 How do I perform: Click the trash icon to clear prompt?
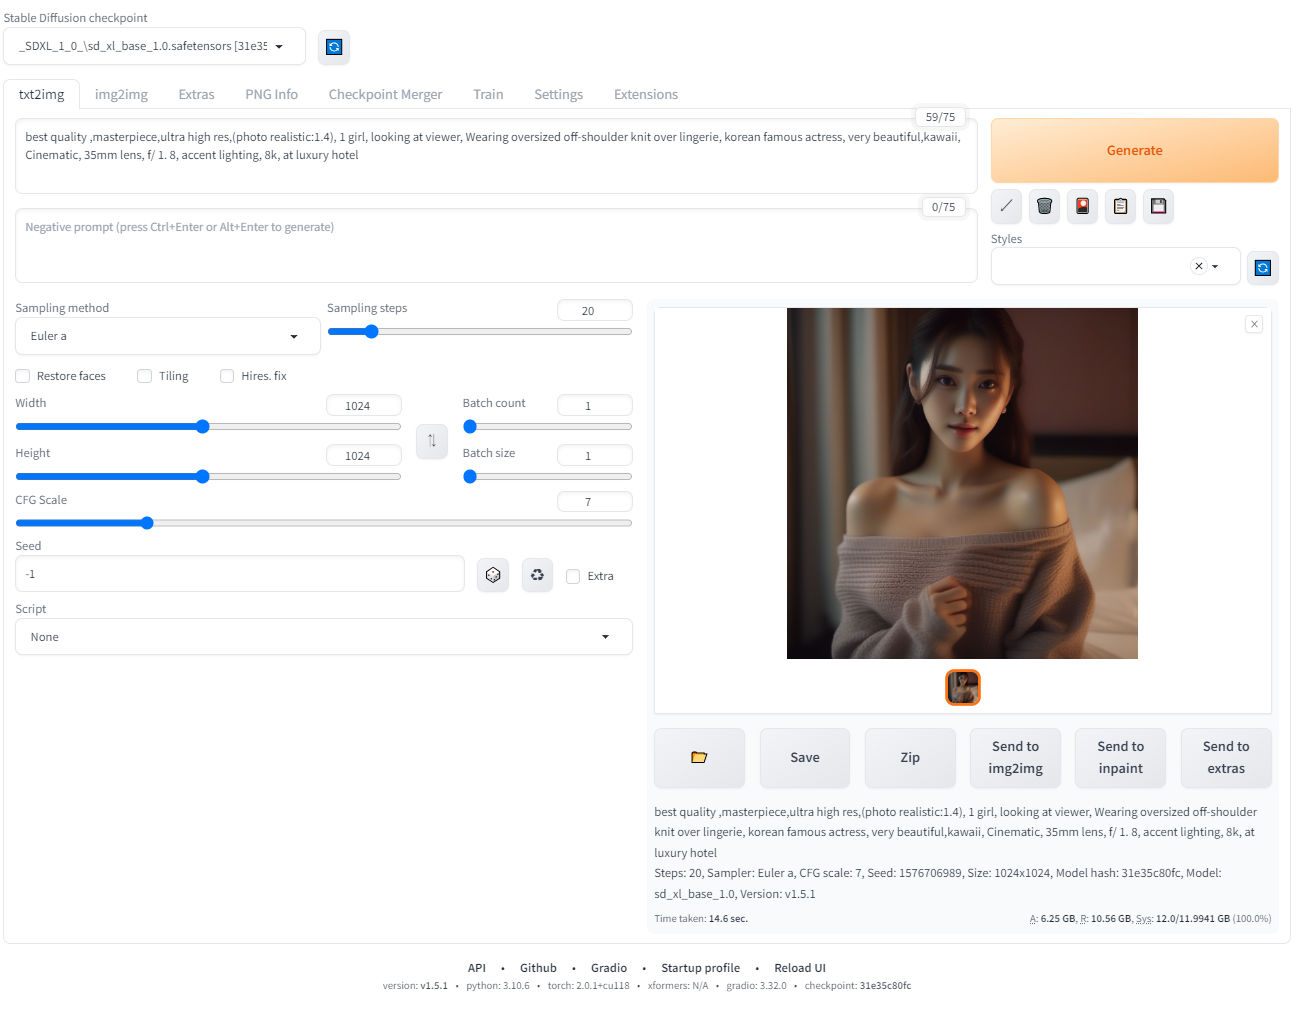(x=1044, y=206)
